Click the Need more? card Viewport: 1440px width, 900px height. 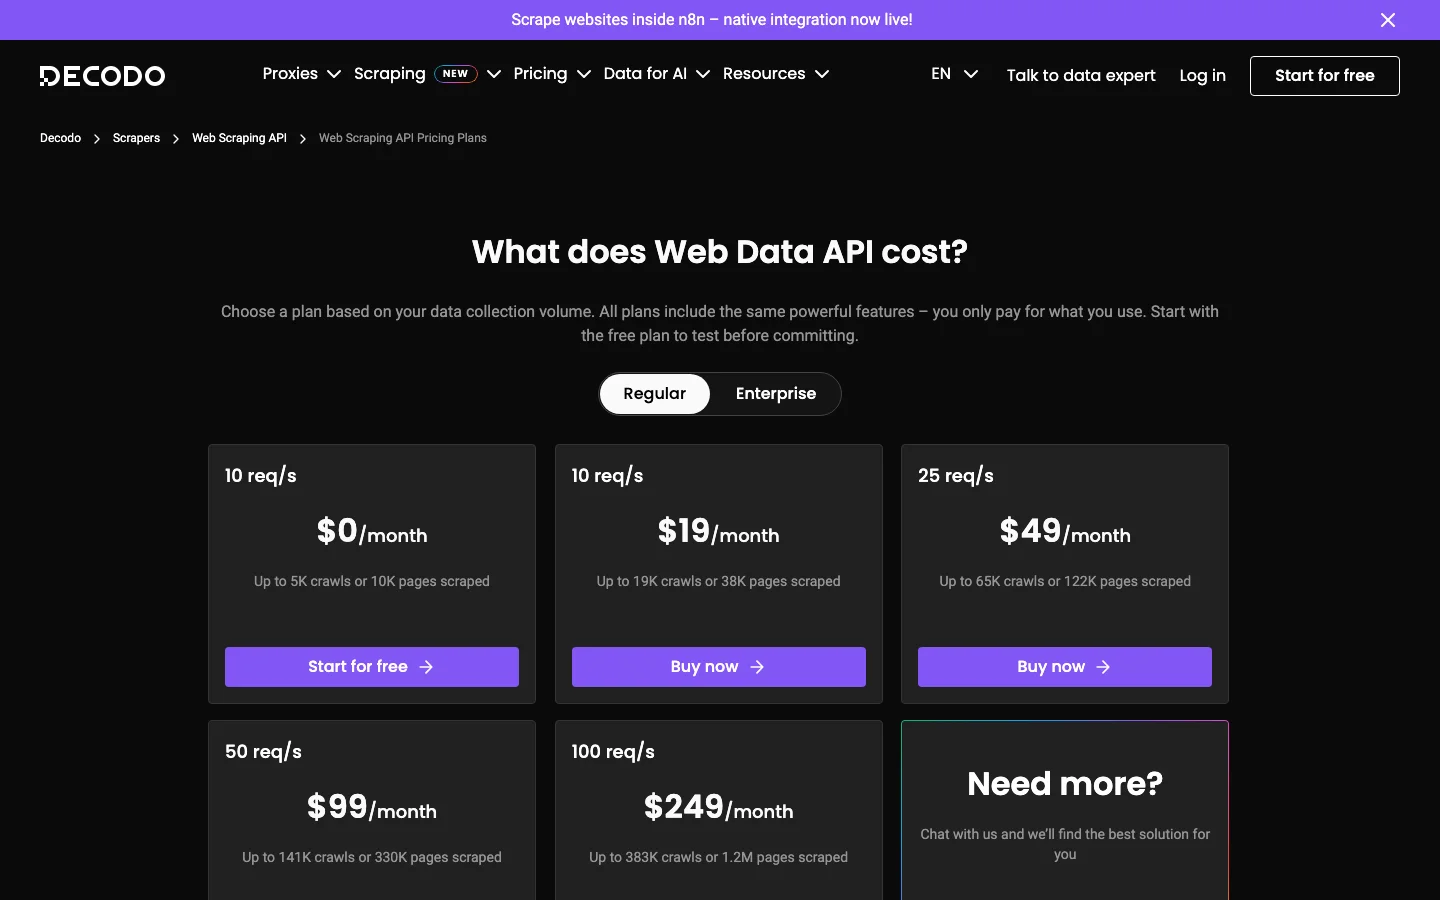click(1065, 810)
